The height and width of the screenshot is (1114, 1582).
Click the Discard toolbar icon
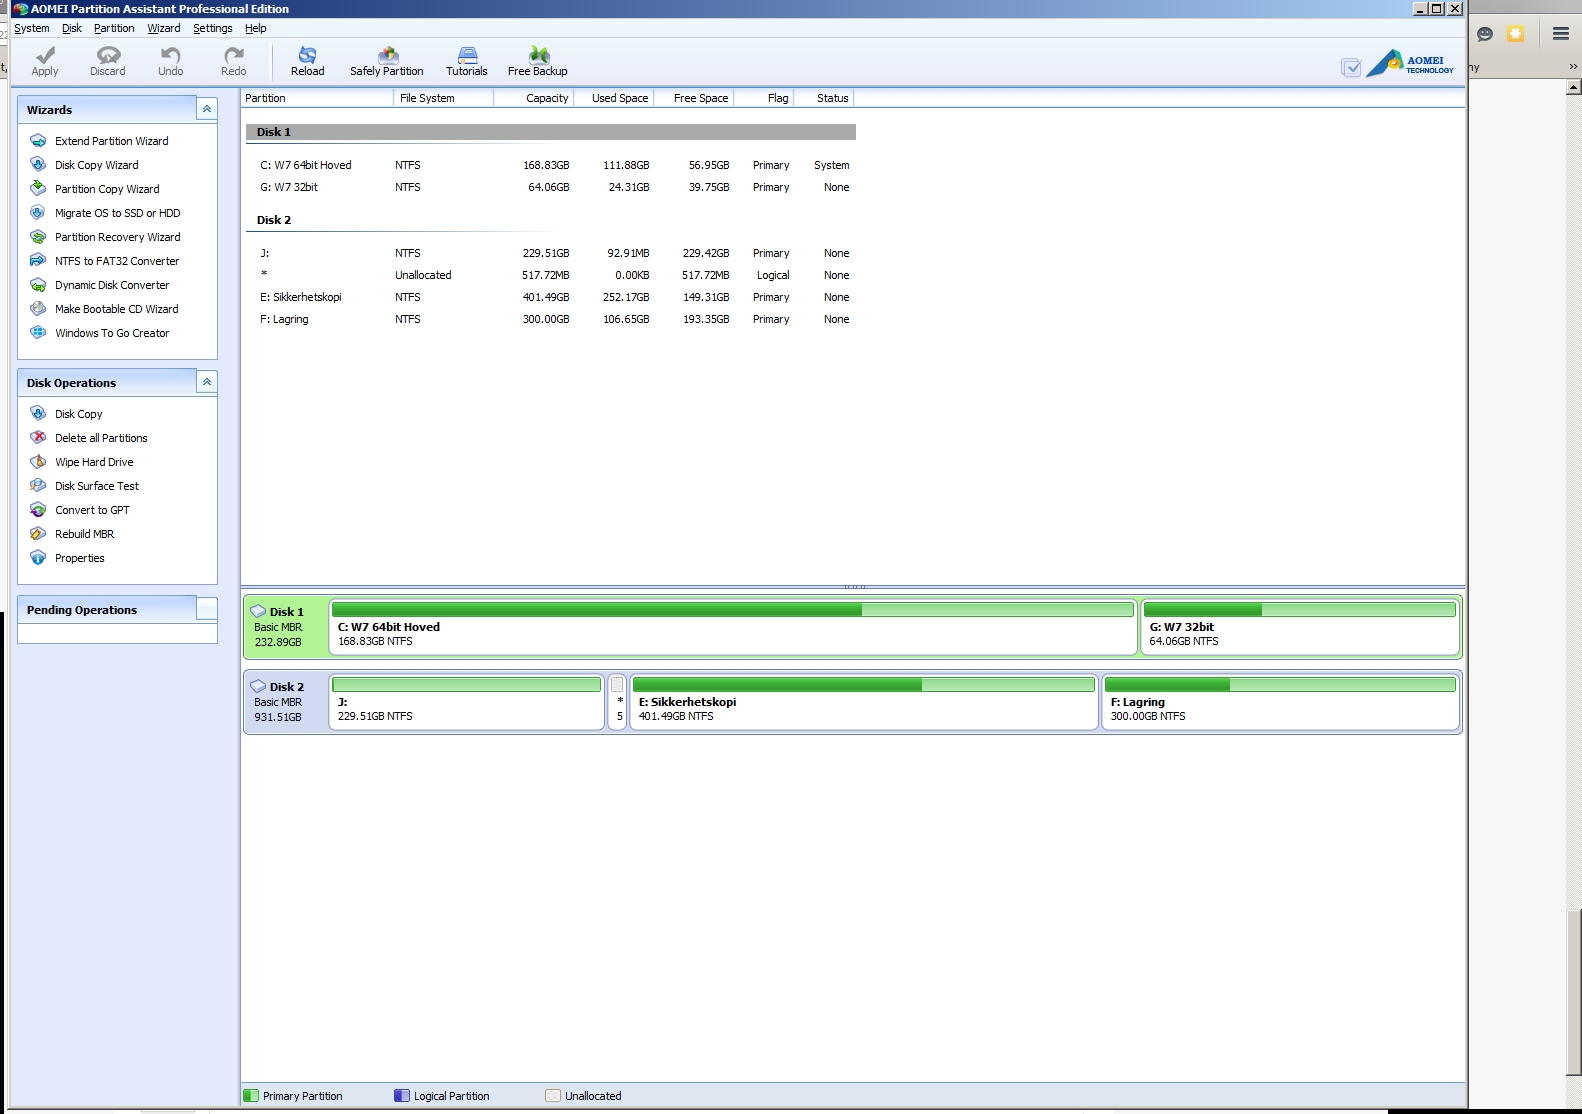click(108, 55)
